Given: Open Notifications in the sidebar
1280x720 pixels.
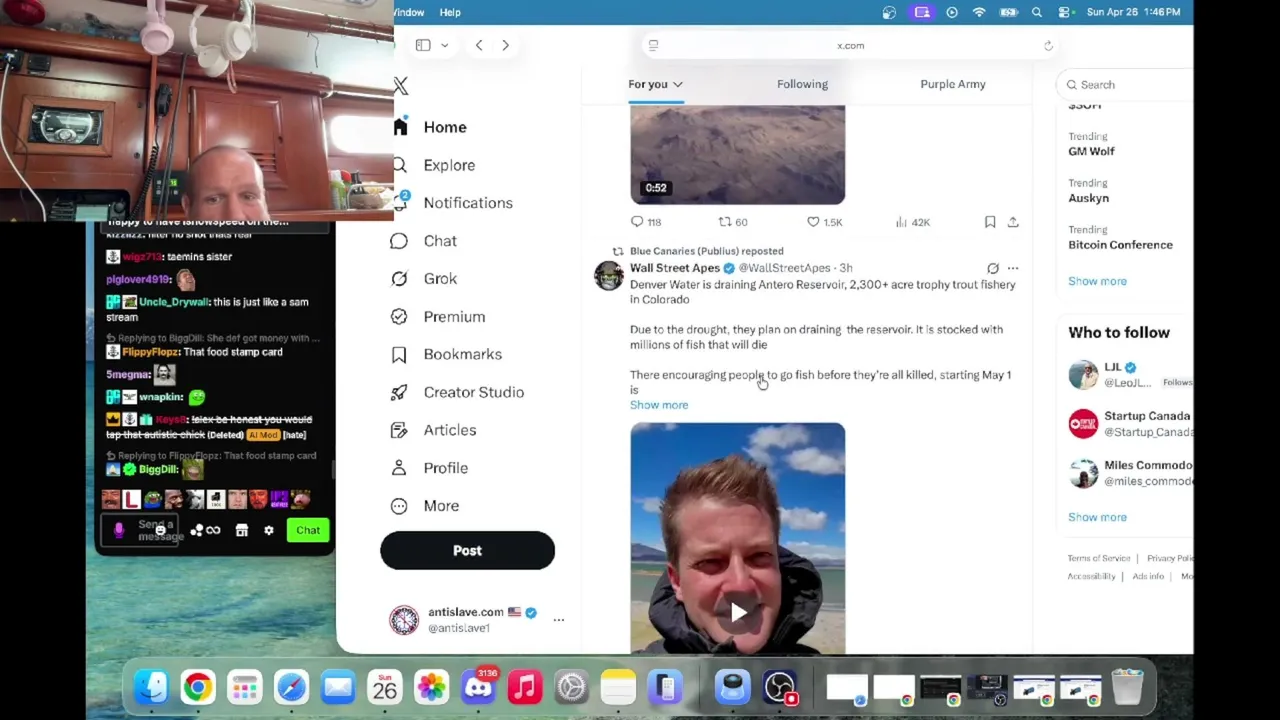Looking at the screenshot, I should 467,203.
